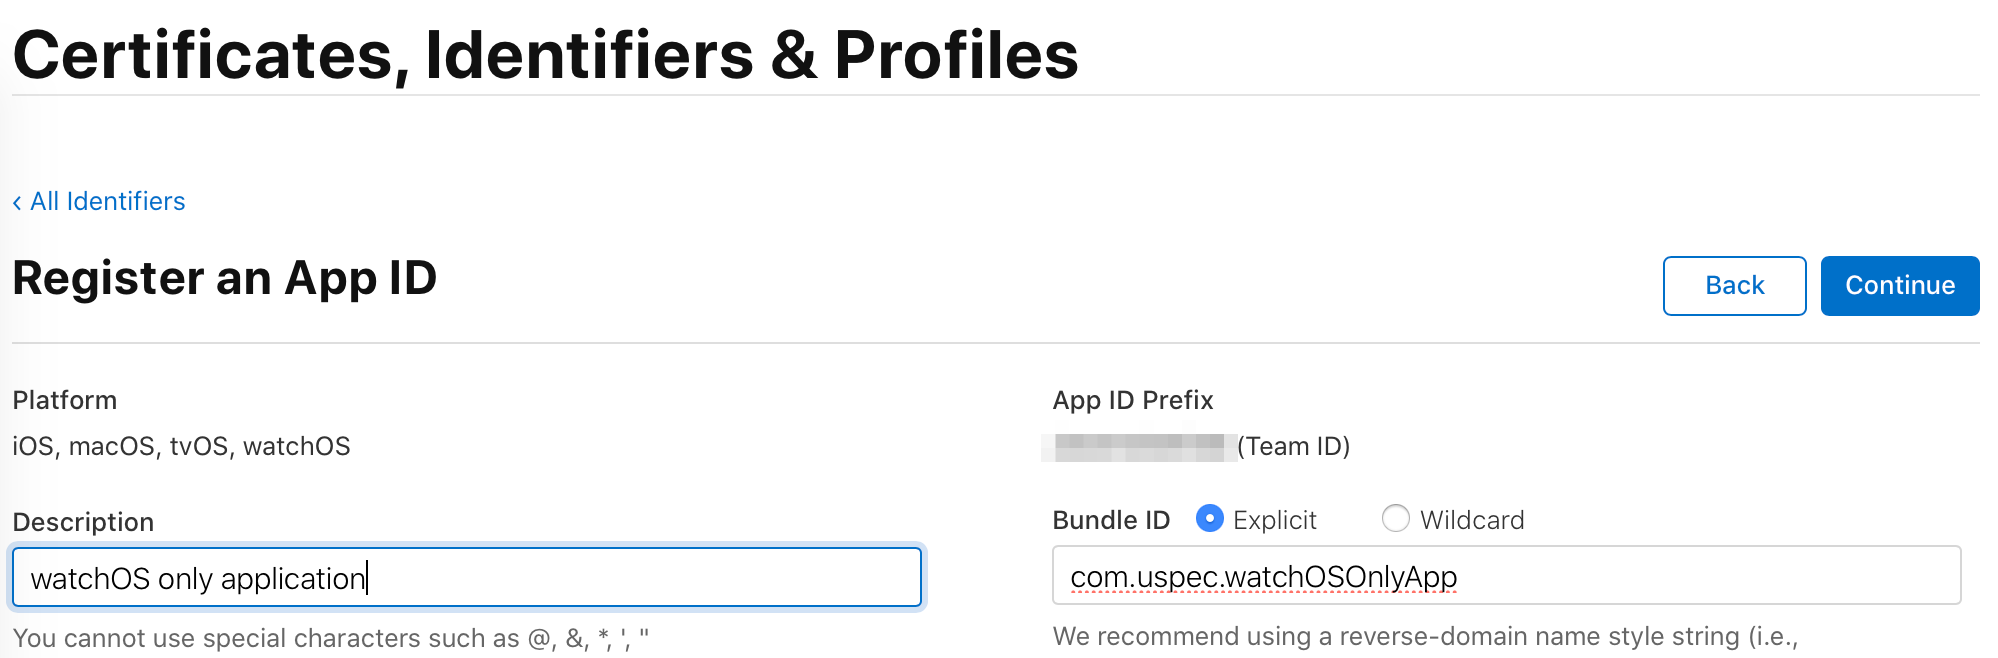The image size is (1998, 658).
Task: Click the Platform label
Action: point(65,400)
